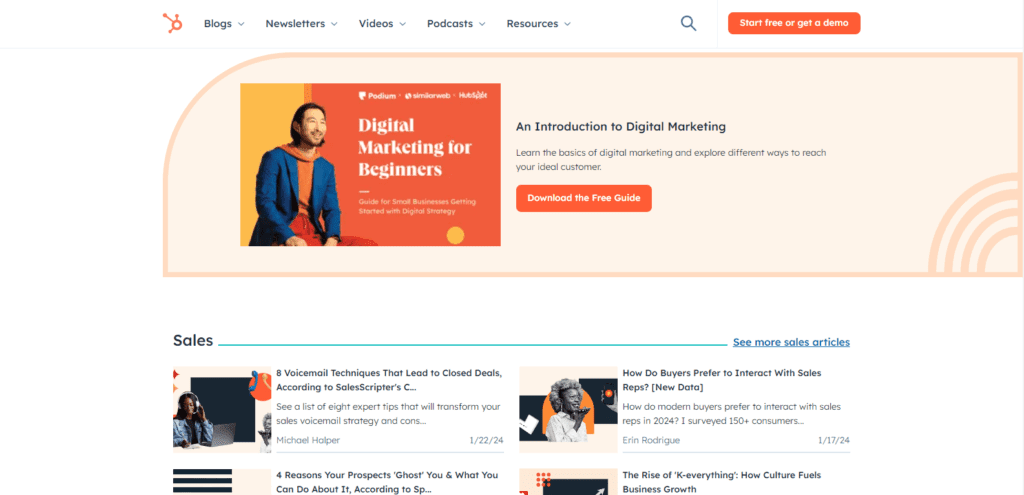Click the 'See a list of eight expert tips' excerpt
Screen dimensions: 1024x495
click(388, 414)
